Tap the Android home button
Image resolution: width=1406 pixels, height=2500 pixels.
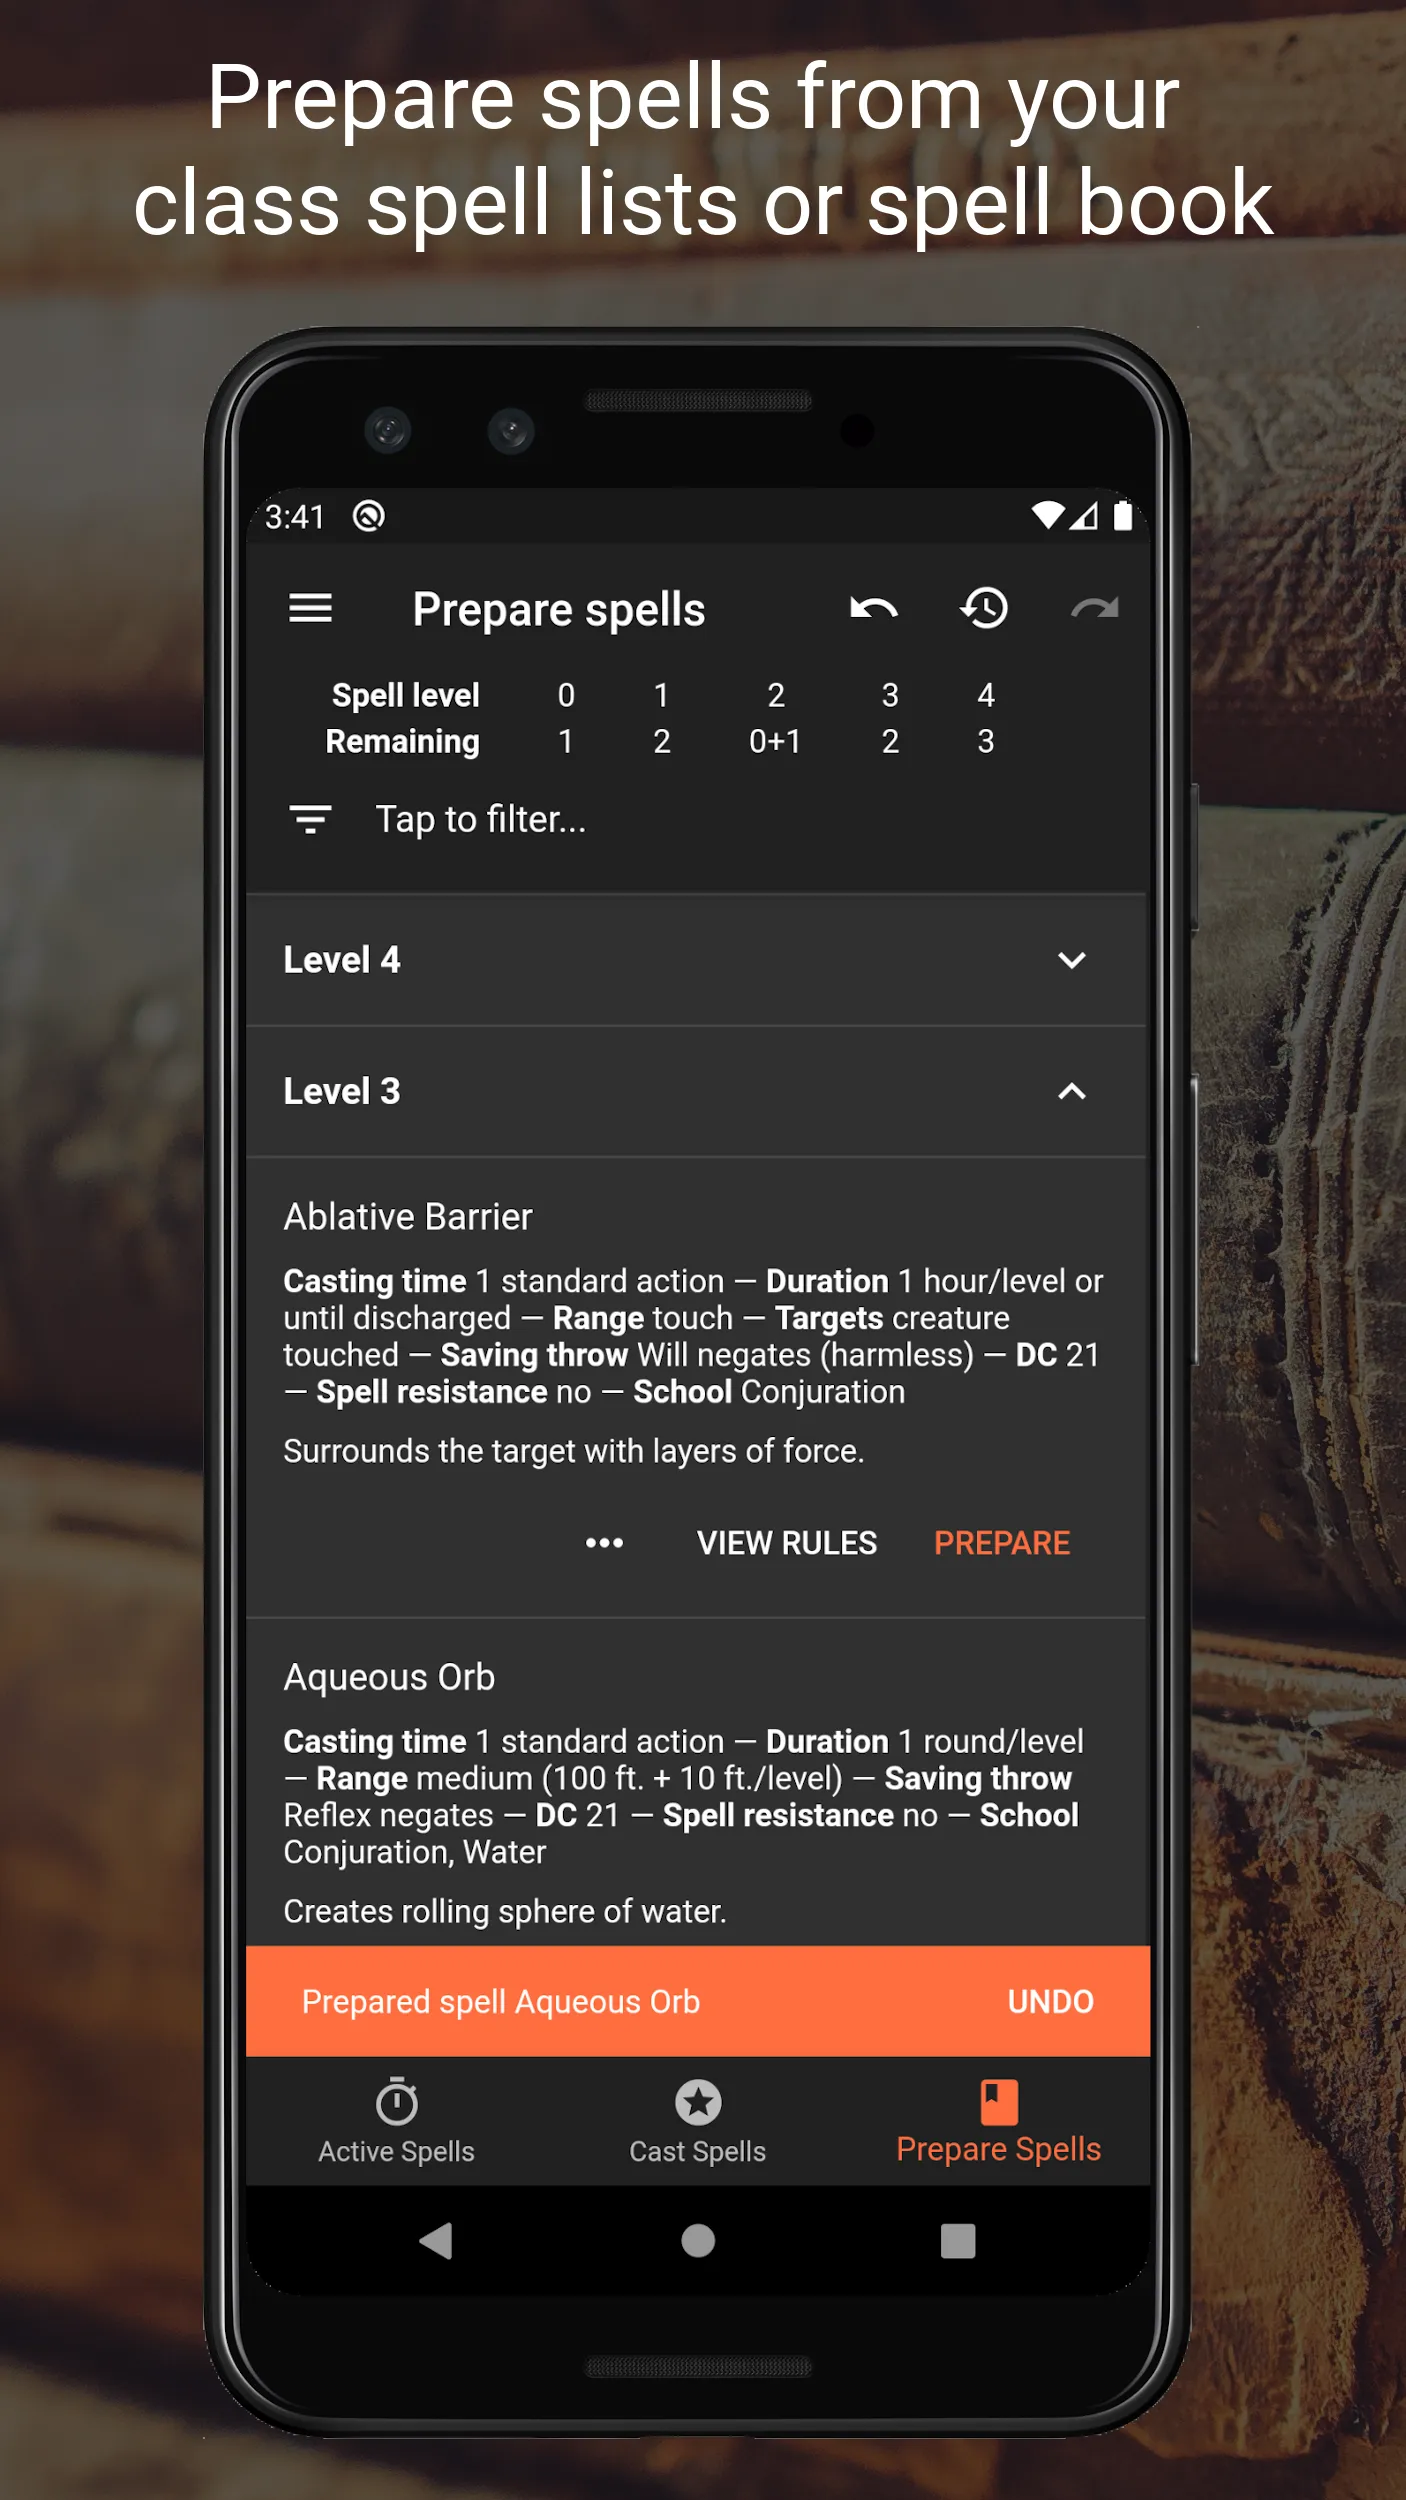click(698, 2241)
